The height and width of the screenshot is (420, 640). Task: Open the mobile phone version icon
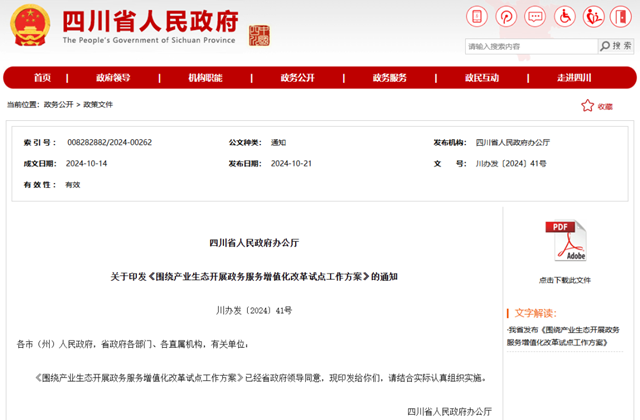coord(477,17)
